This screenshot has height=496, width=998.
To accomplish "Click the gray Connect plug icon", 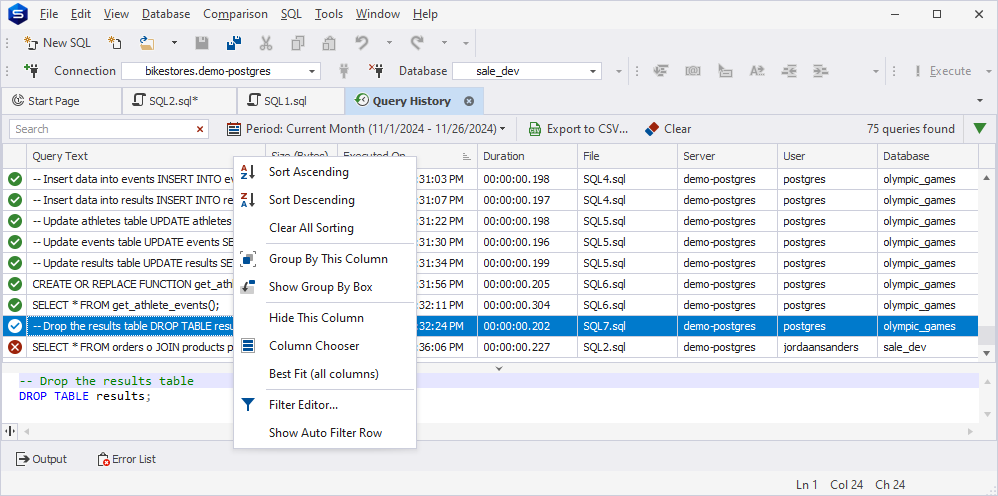I will click(x=344, y=71).
